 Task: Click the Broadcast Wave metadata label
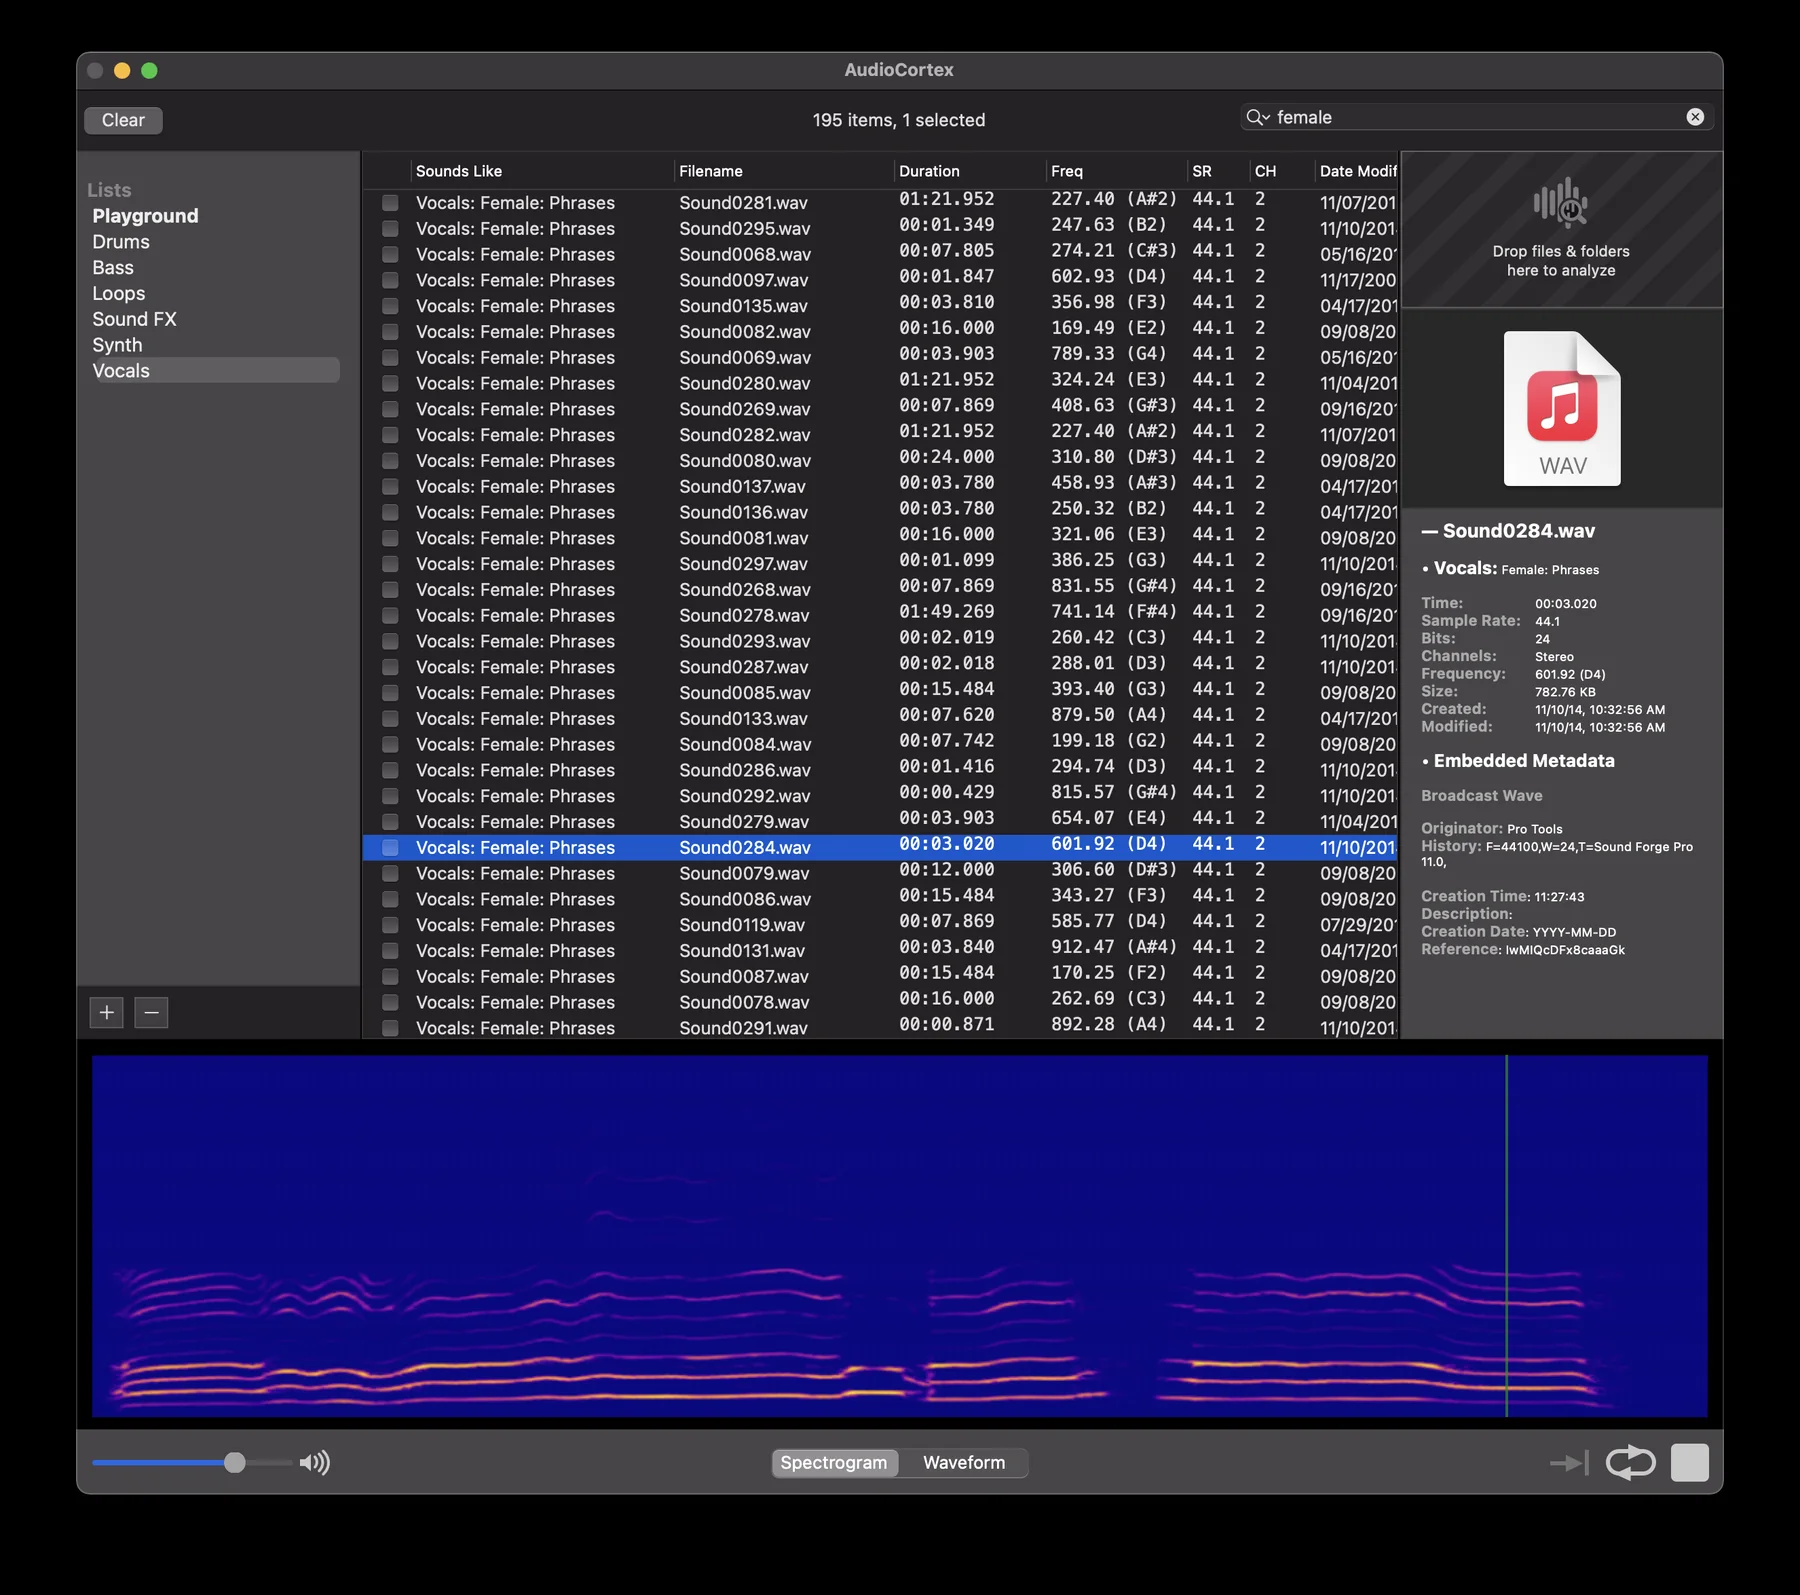(1481, 796)
